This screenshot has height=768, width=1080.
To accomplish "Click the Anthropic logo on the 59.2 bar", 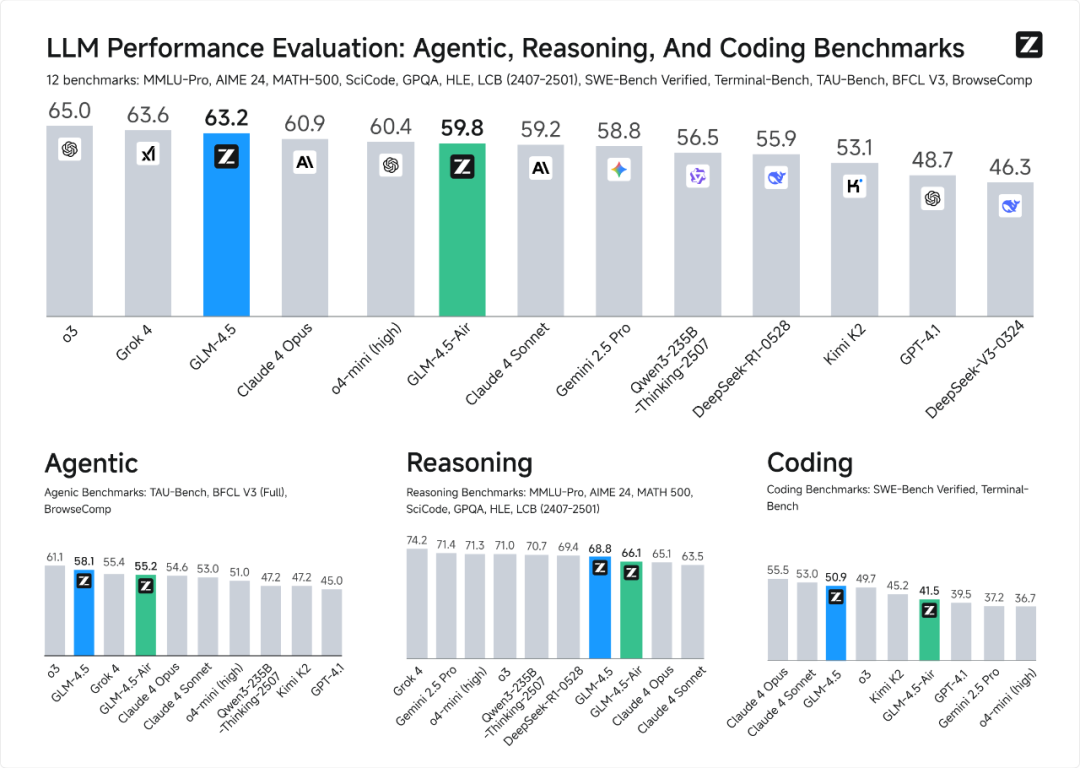I will point(541,168).
